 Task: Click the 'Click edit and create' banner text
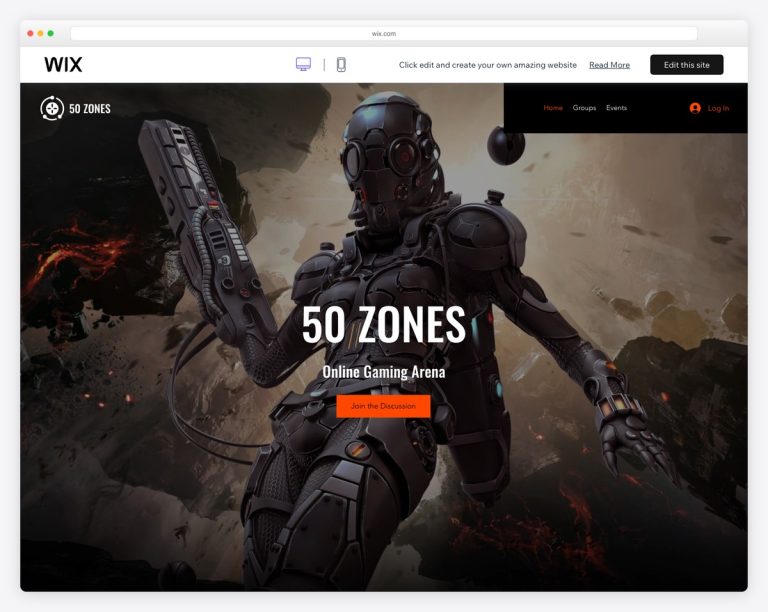pos(487,65)
